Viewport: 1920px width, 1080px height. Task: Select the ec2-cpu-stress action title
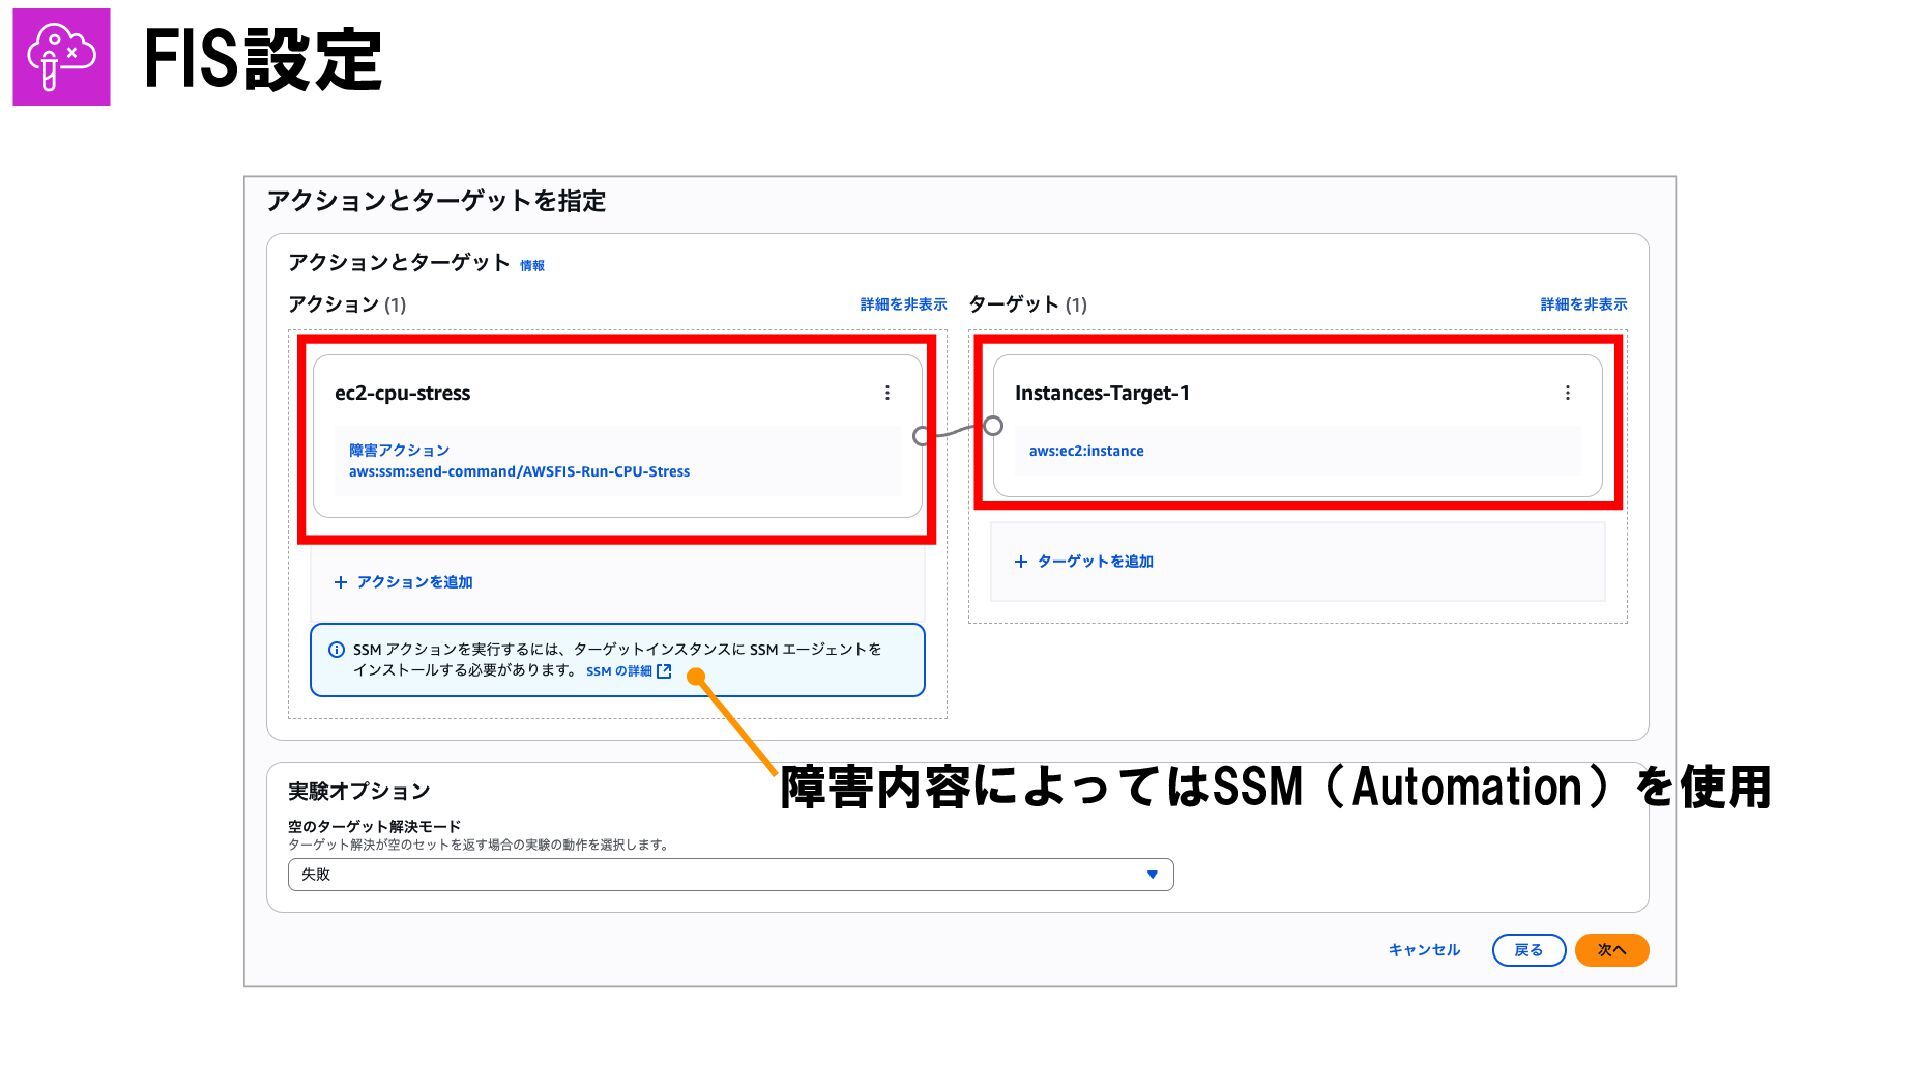[402, 393]
